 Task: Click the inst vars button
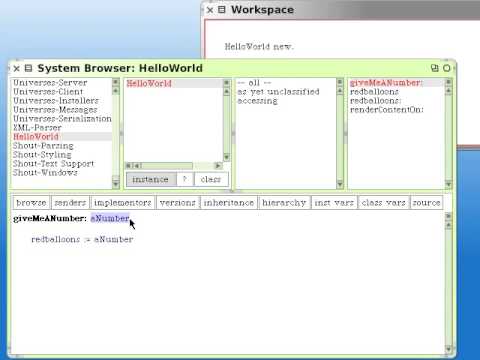click(334, 202)
